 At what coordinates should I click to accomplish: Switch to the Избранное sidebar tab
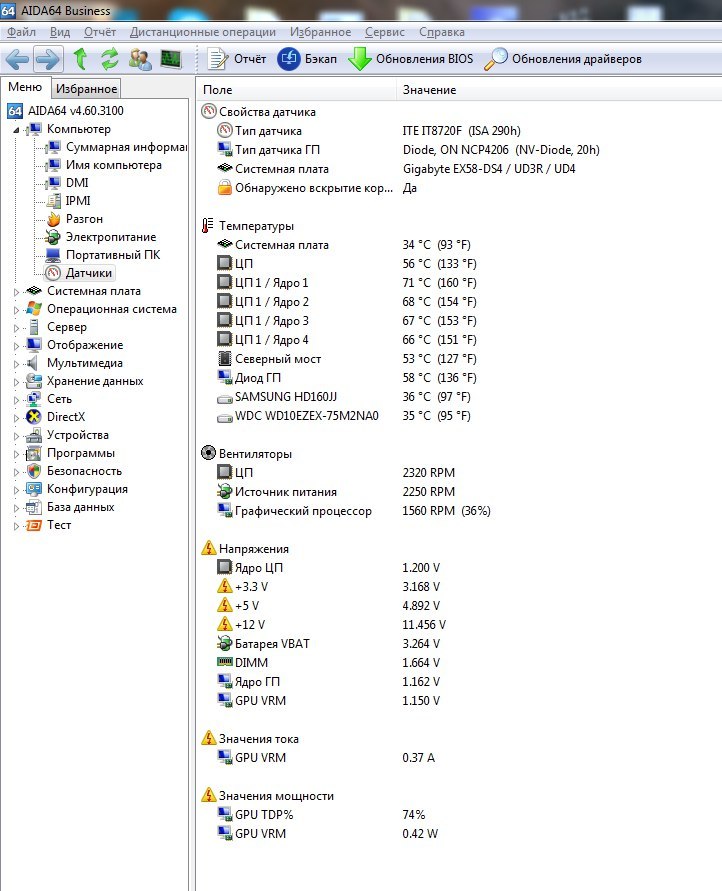tap(87, 89)
